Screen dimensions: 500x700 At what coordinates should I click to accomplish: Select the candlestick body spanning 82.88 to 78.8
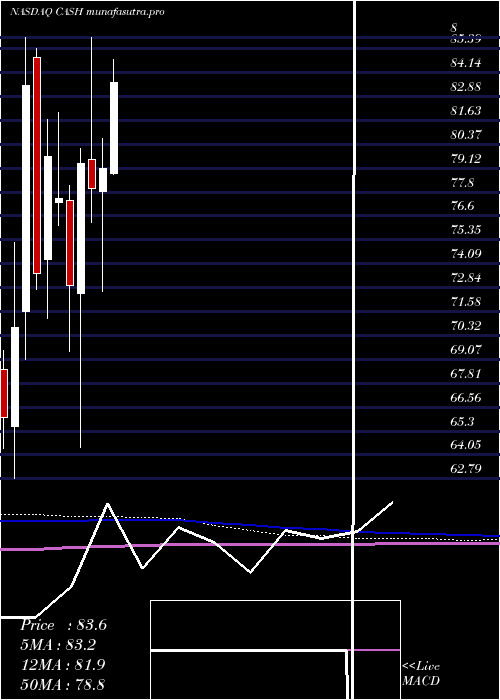114,128
